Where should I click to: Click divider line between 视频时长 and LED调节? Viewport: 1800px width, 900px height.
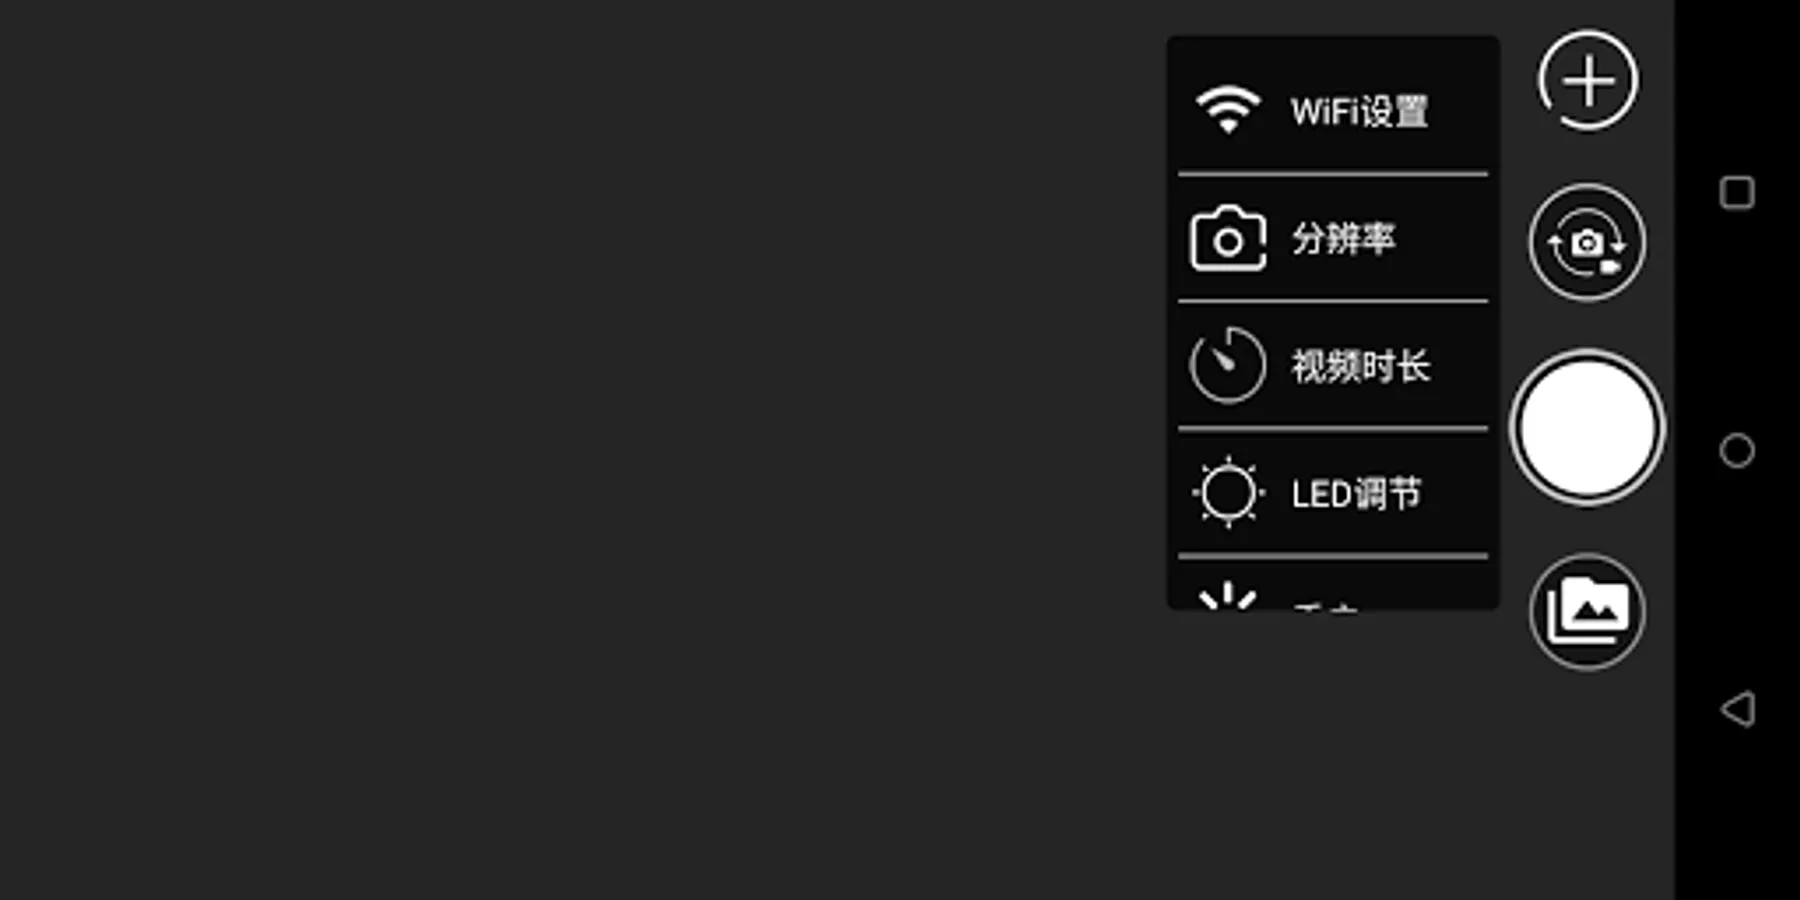tap(1333, 430)
